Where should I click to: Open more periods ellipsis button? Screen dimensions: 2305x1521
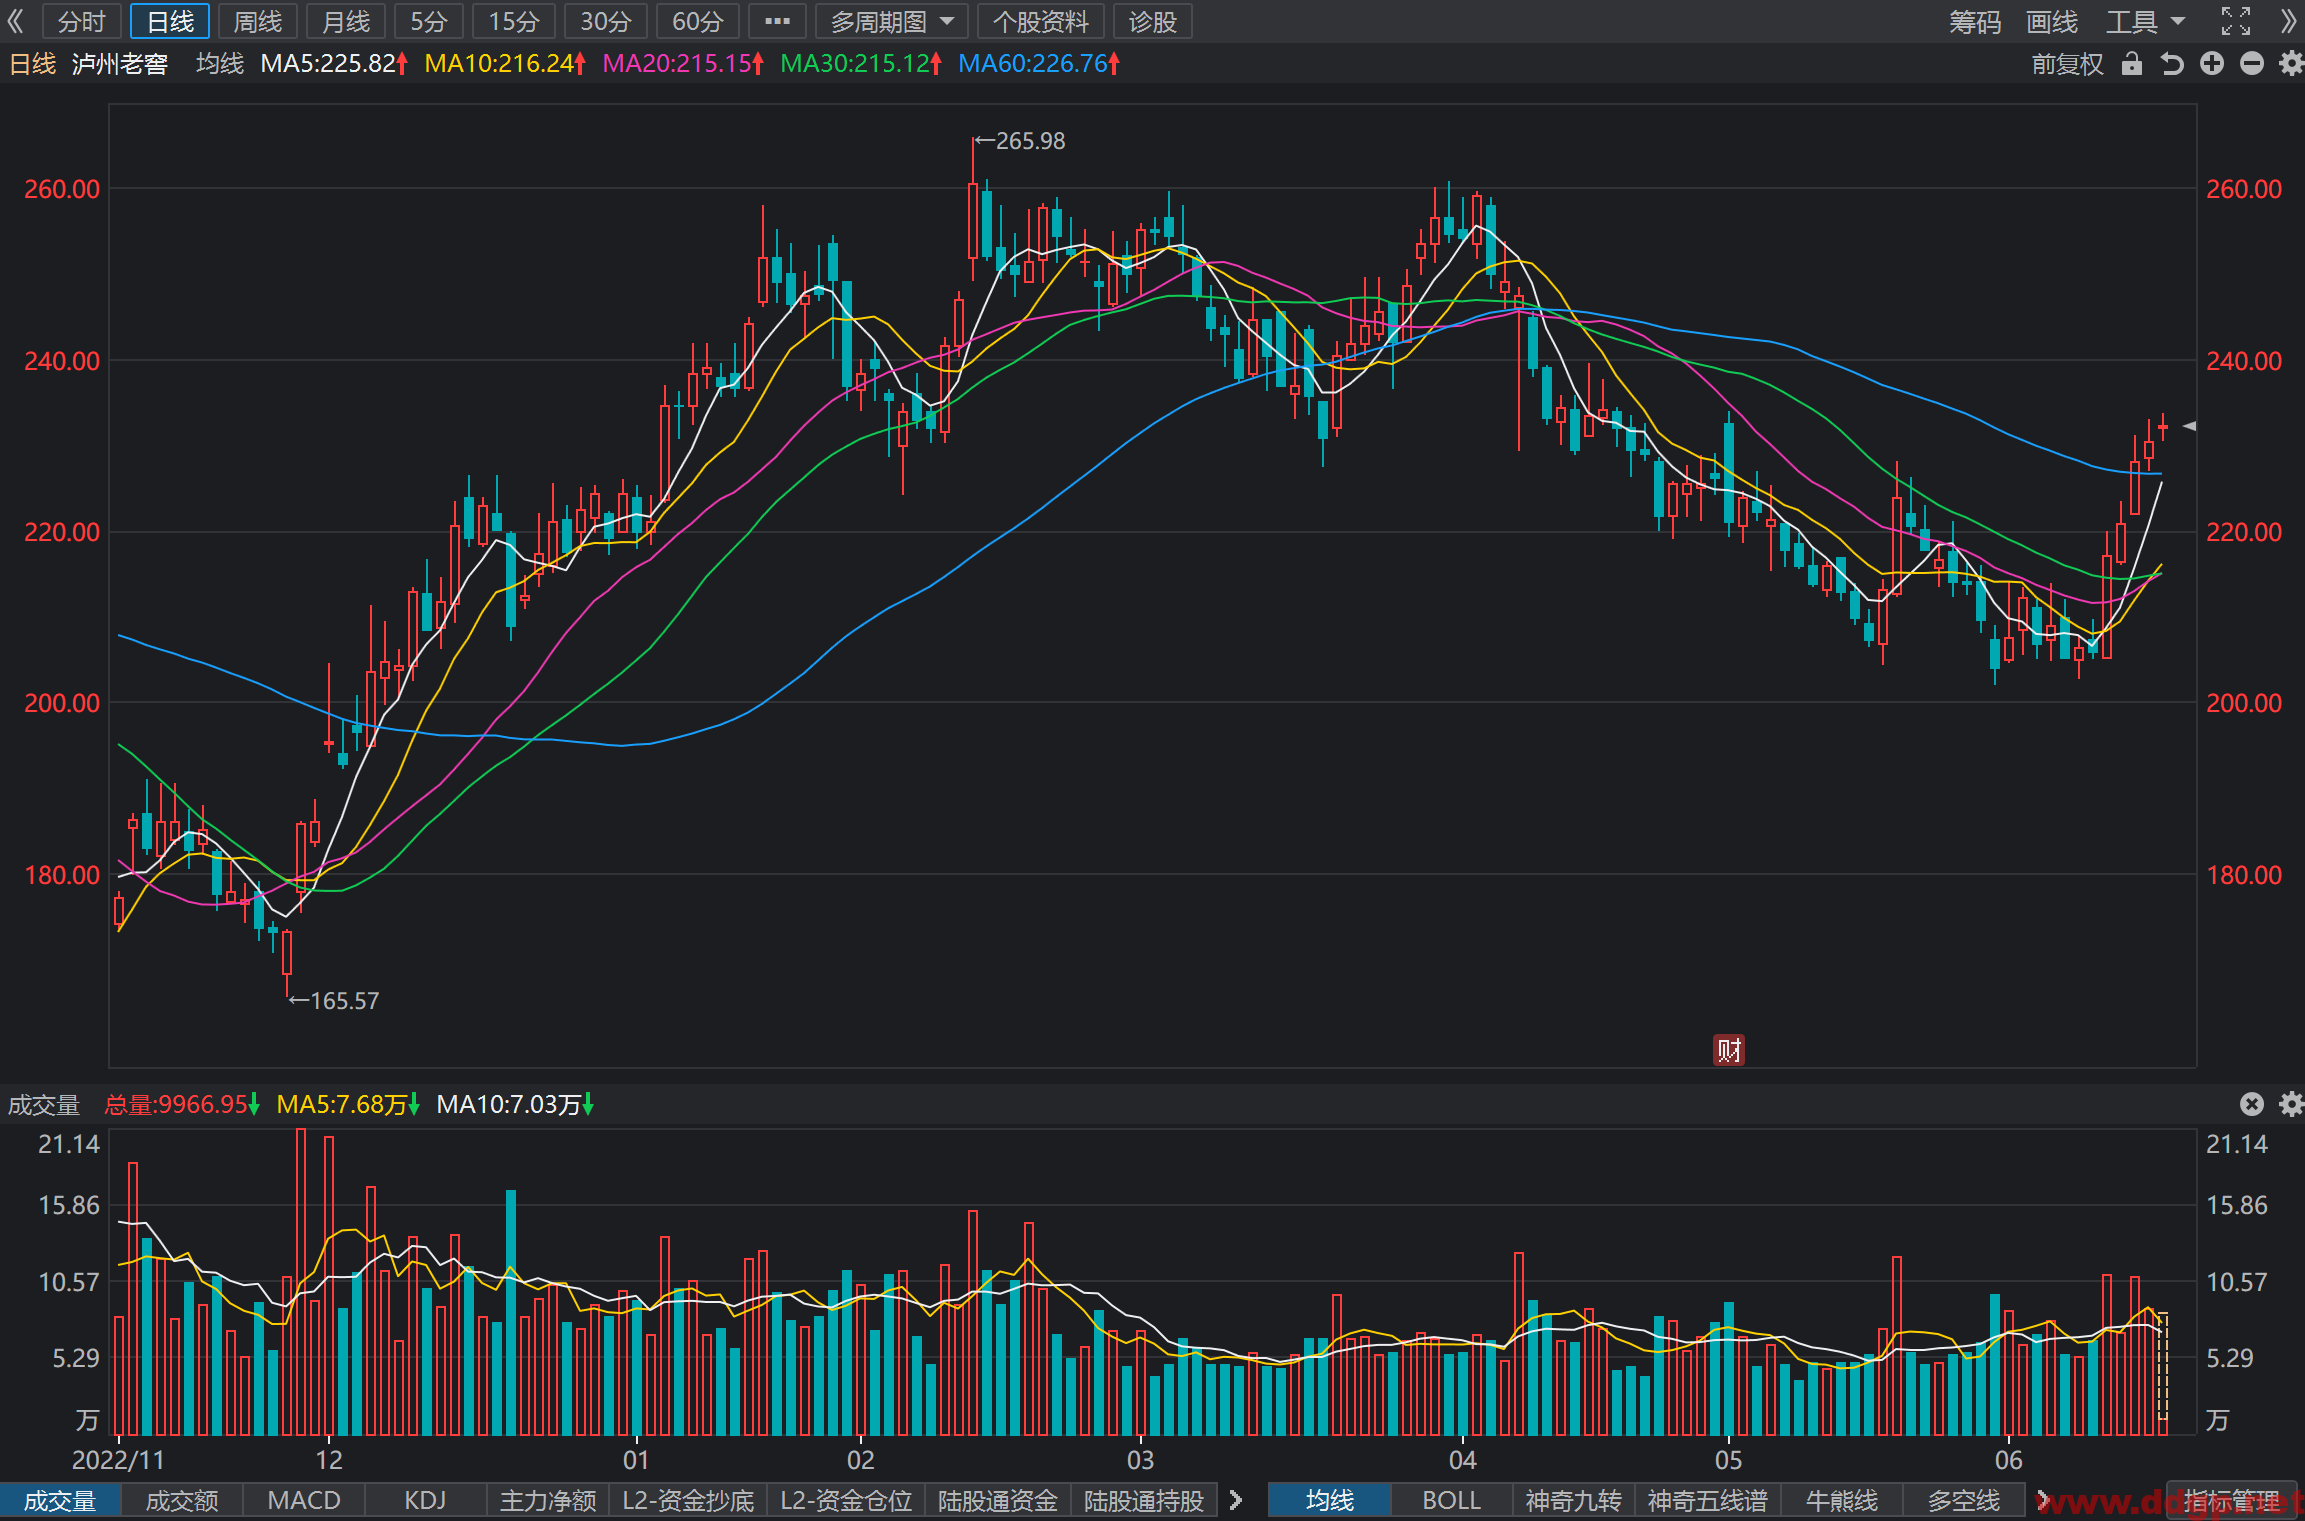(x=777, y=21)
